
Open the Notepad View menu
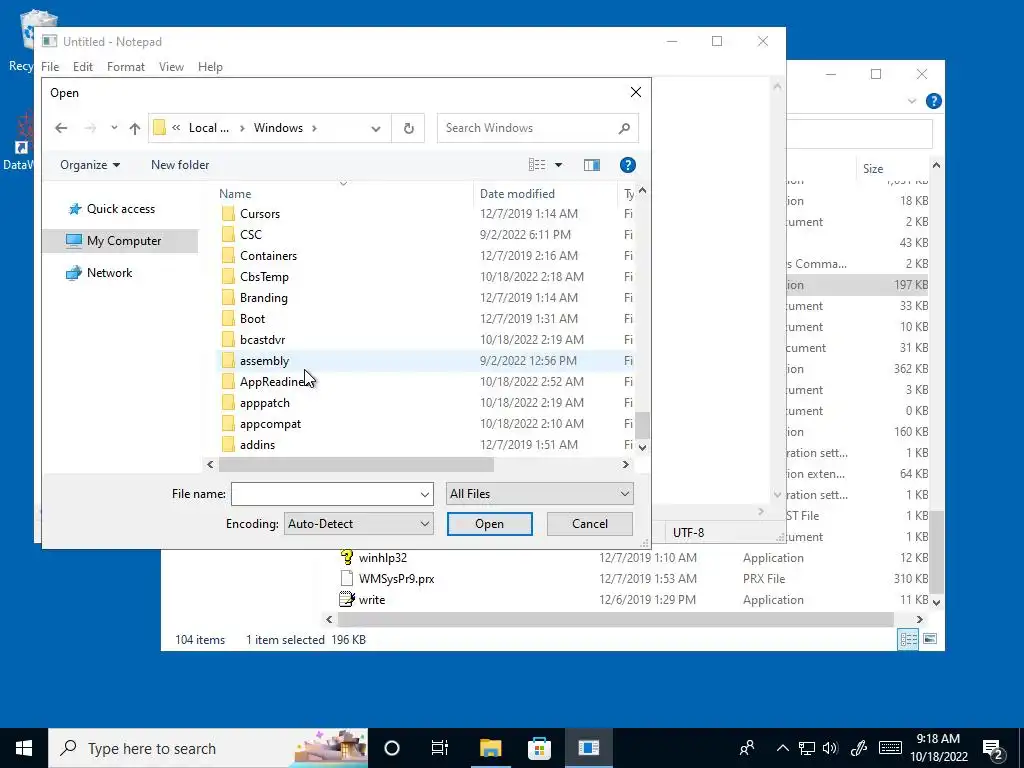pos(171,67)
